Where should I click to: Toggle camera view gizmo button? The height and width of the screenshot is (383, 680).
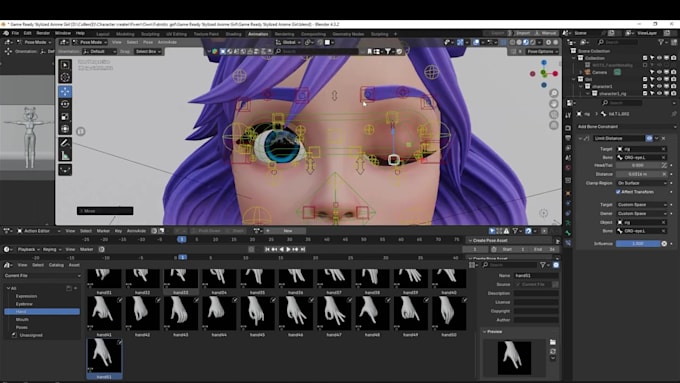554,115
